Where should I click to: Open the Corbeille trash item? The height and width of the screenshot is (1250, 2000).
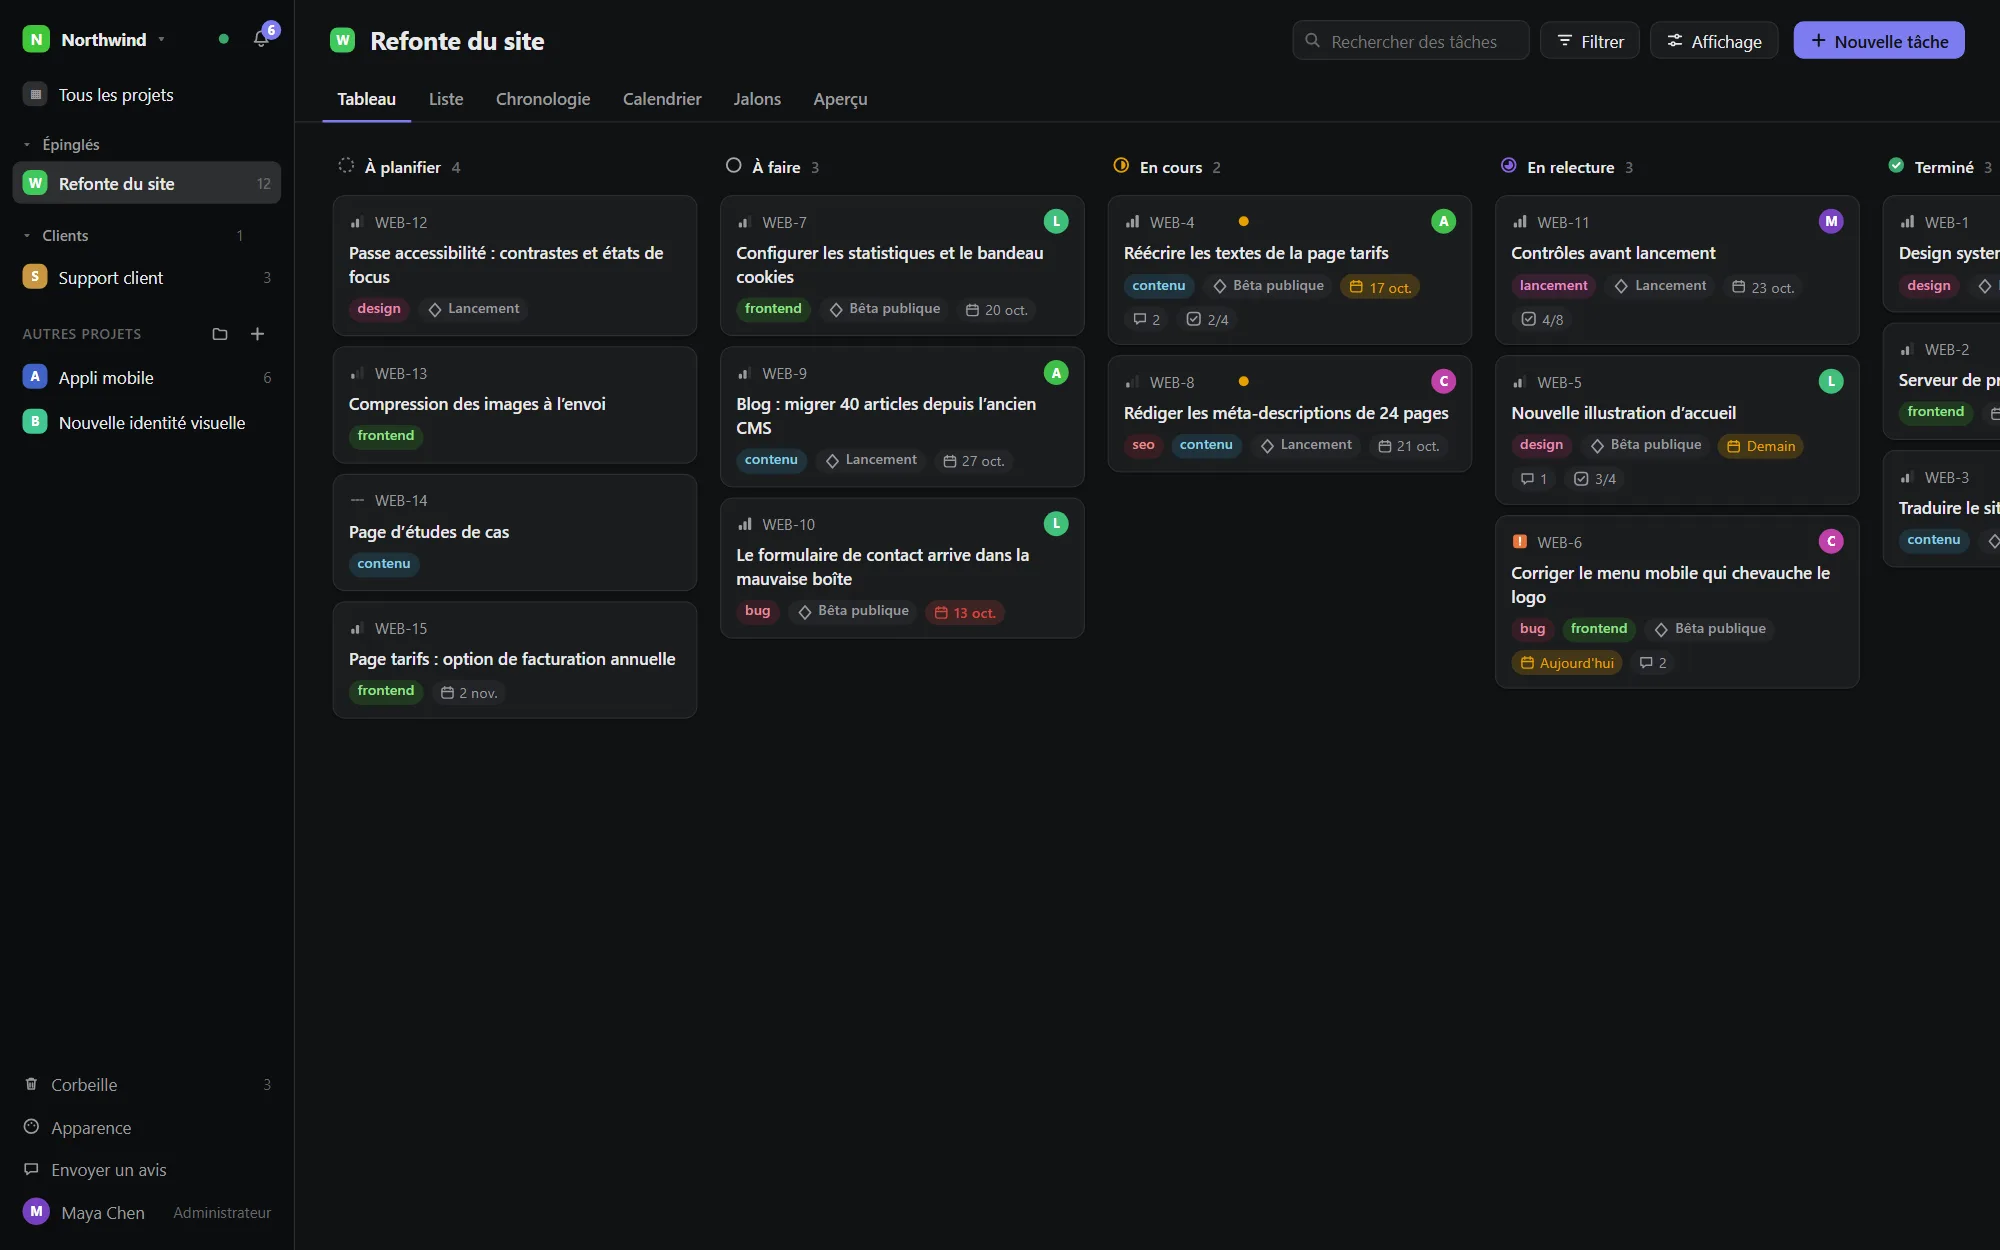tap(147, 1085)
